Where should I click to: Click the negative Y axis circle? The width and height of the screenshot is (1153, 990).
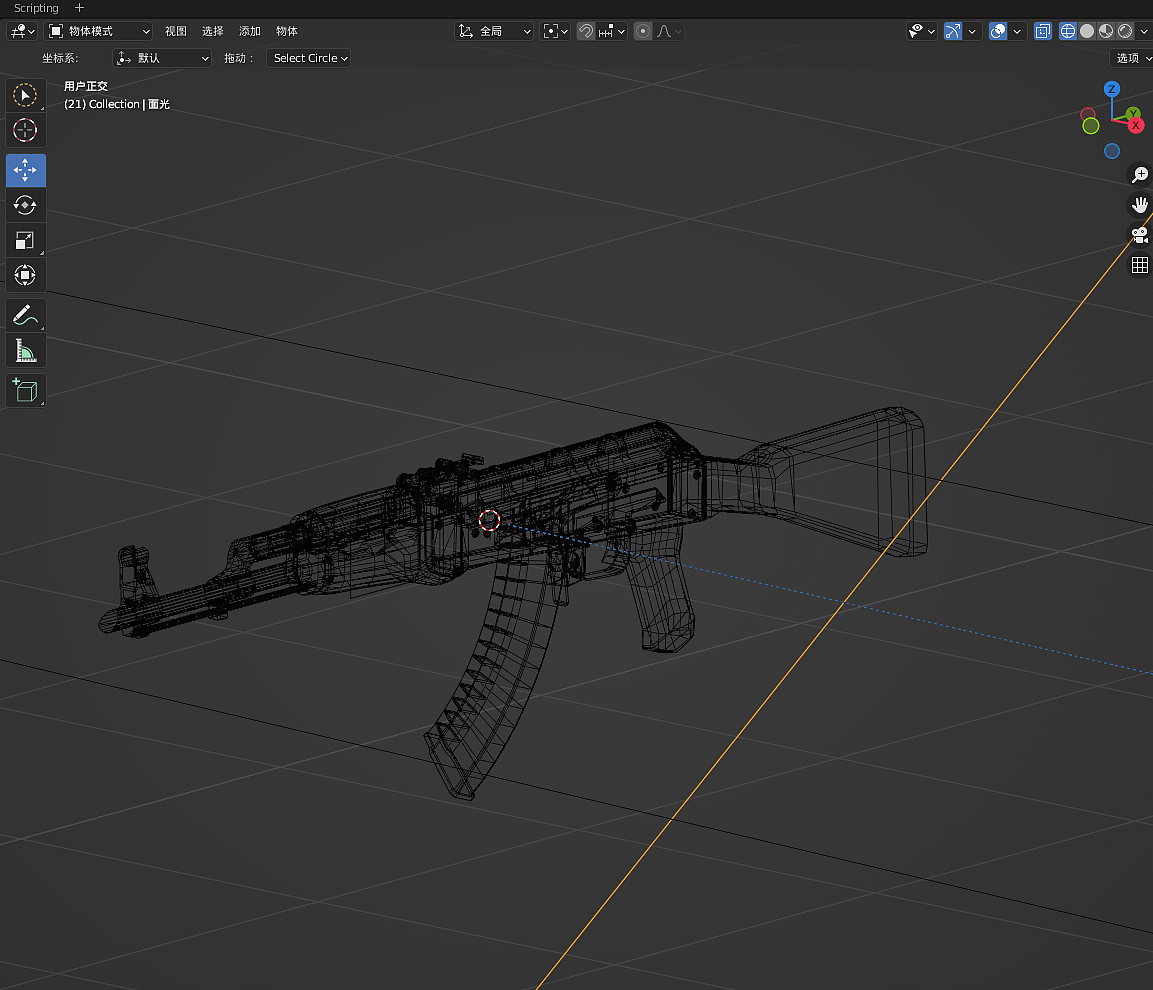coord(1090,126)
